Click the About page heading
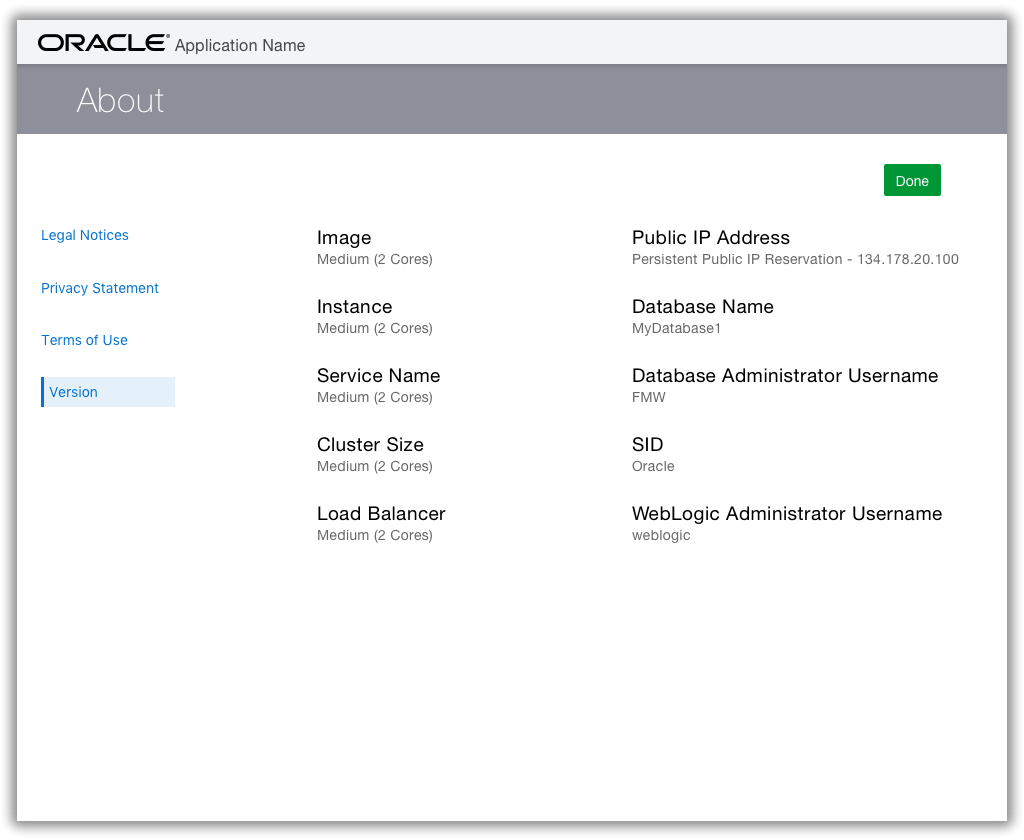 tap(120, 100)
